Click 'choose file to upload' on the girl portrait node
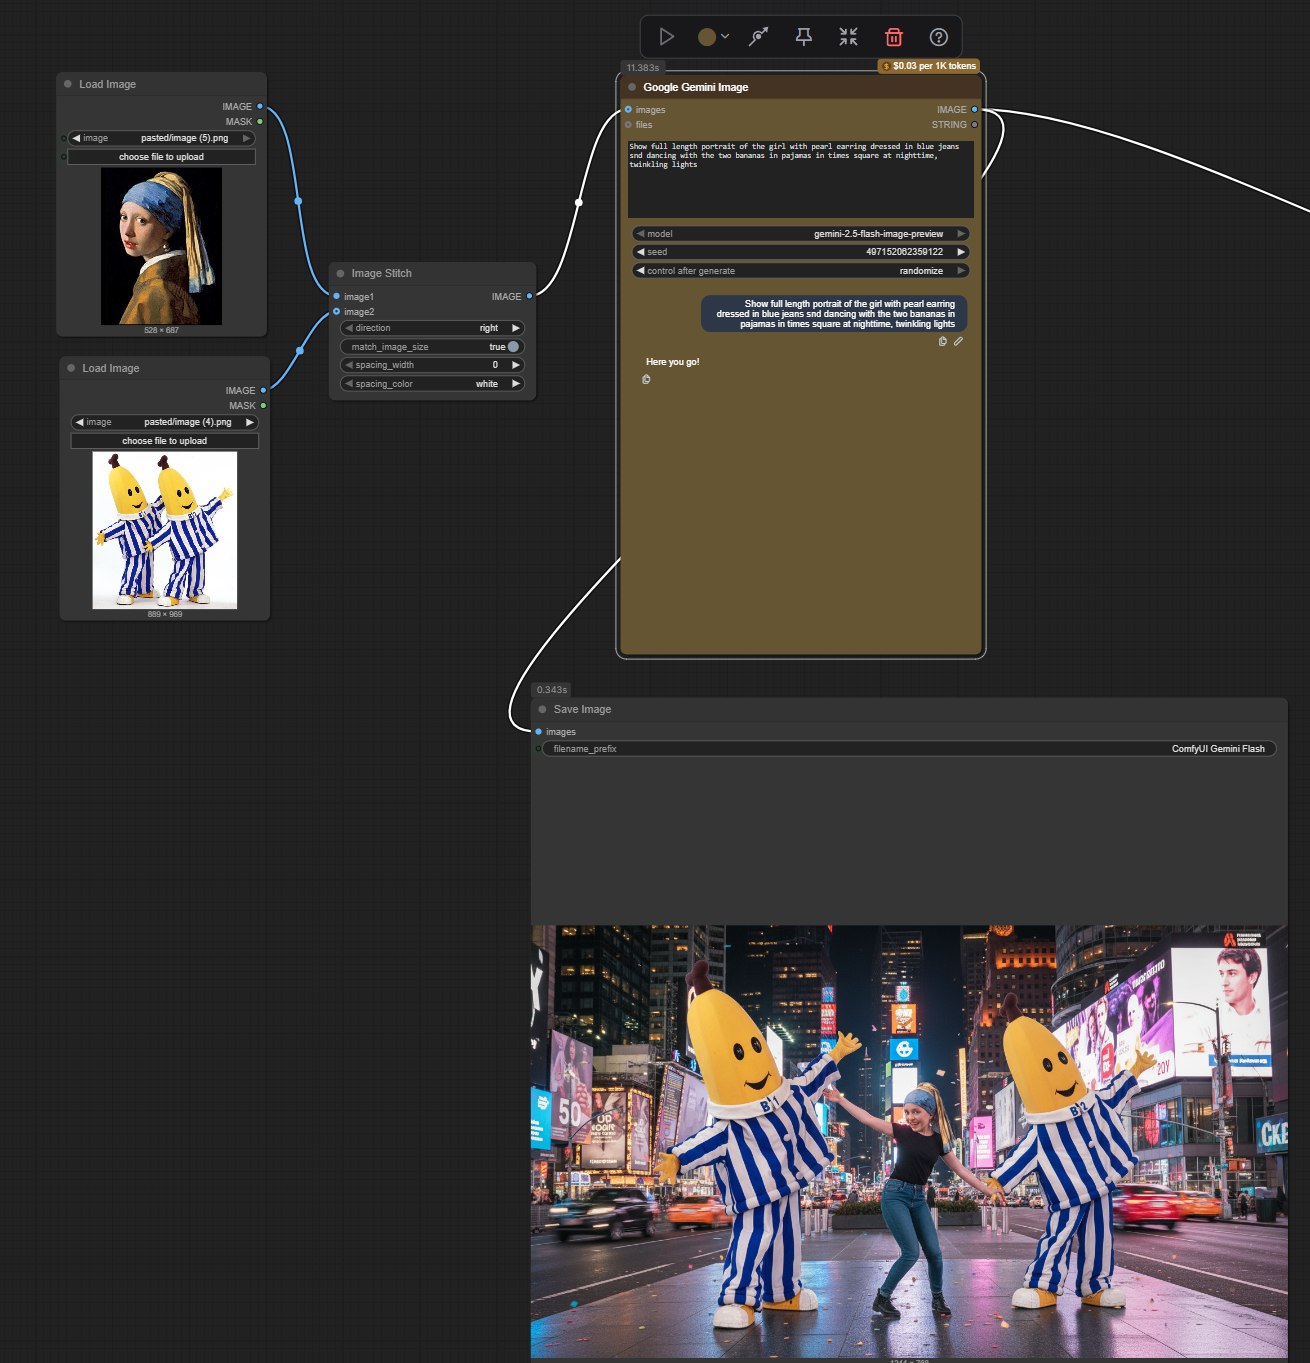This screenshot has width=1310, height=1363. coord(162,157)
